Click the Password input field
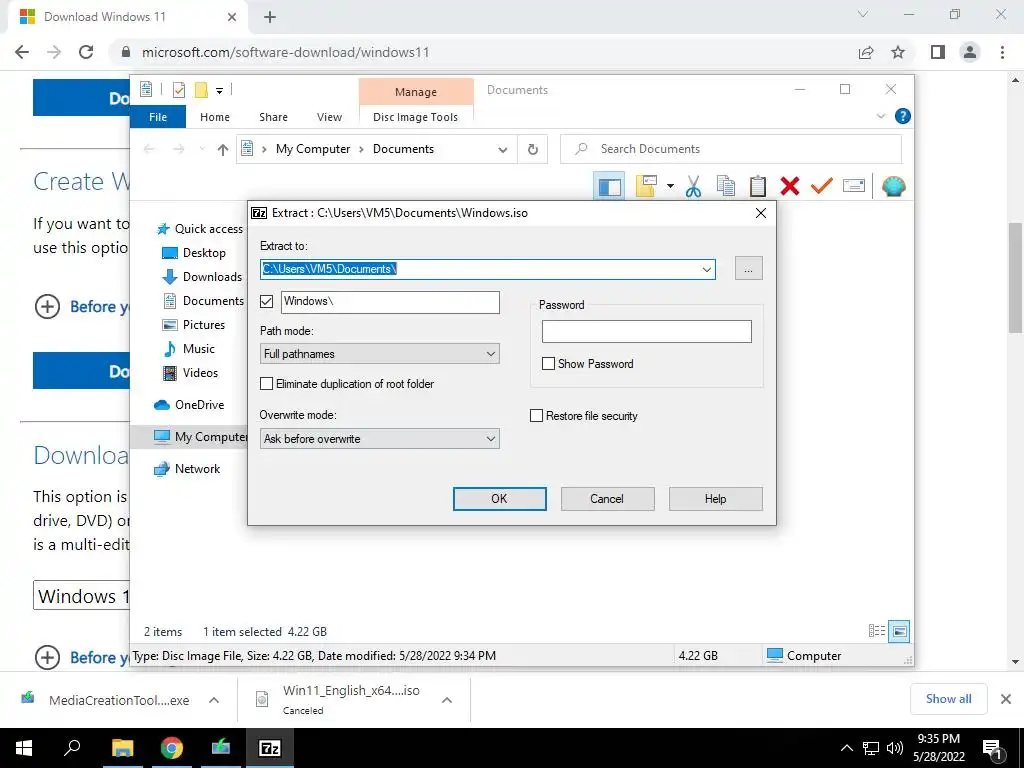 coord(647,332)
